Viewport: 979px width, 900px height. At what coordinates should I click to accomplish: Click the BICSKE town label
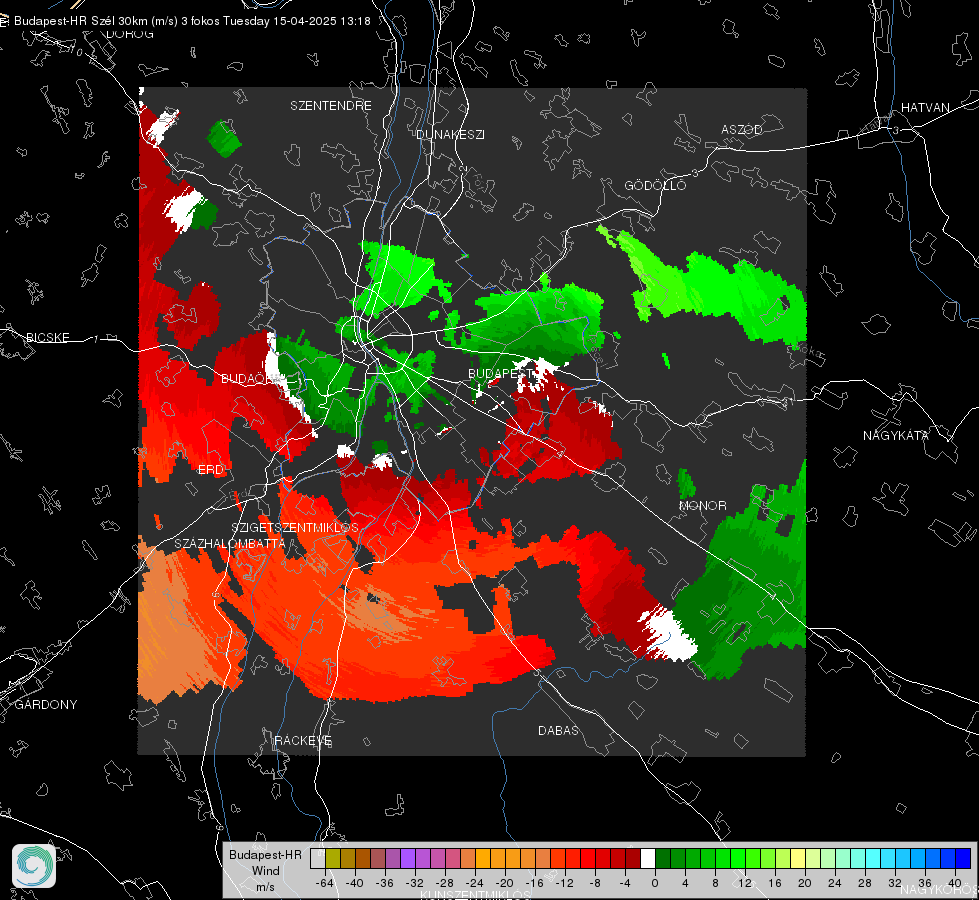coord(48,338)
